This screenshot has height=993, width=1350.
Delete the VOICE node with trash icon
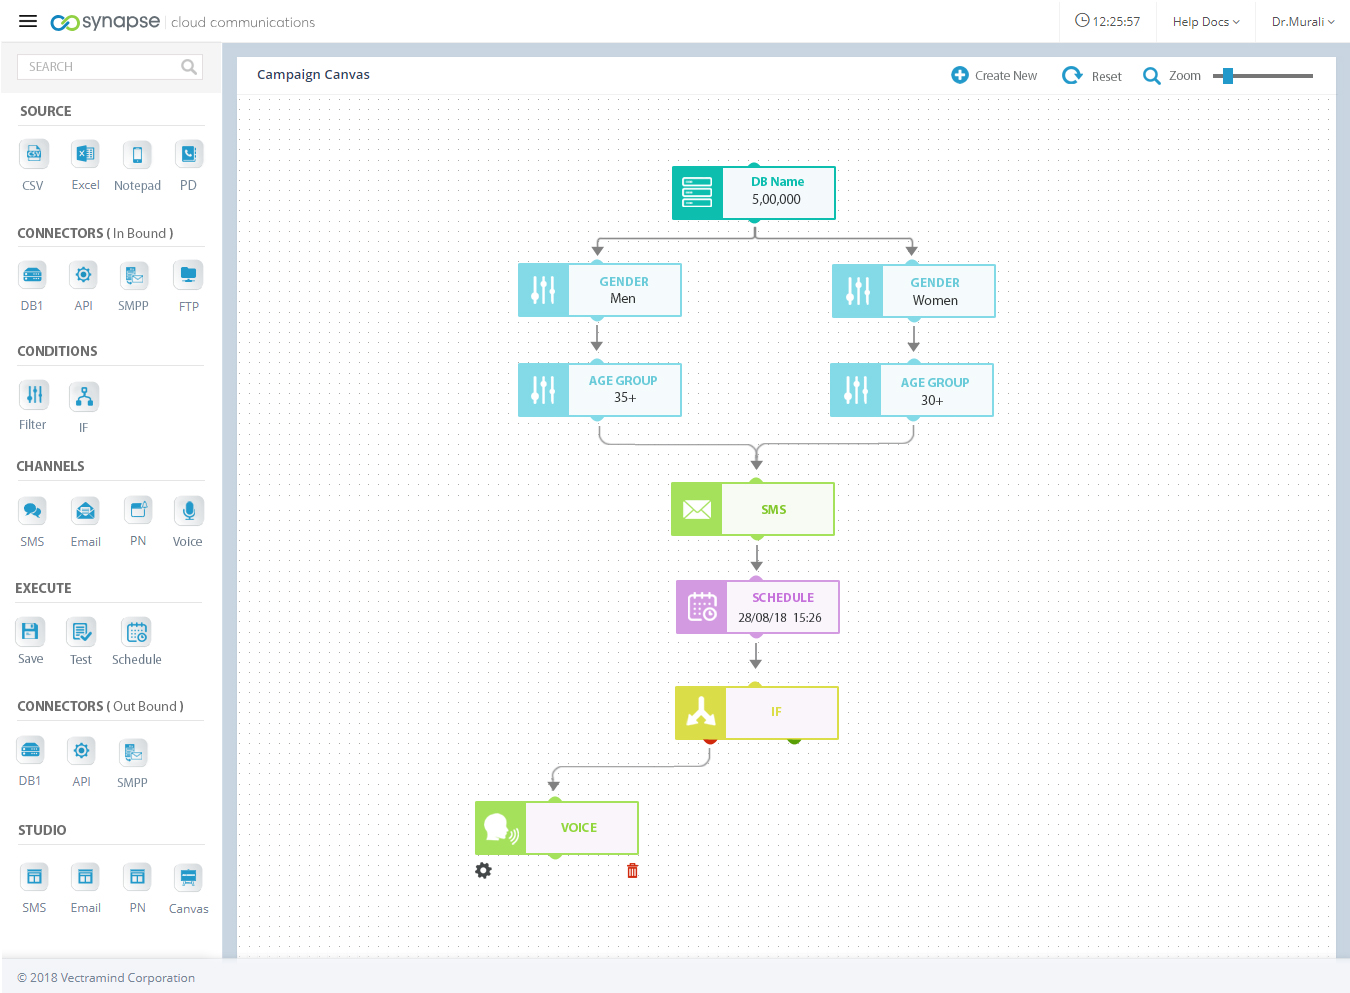coord(632,871)
